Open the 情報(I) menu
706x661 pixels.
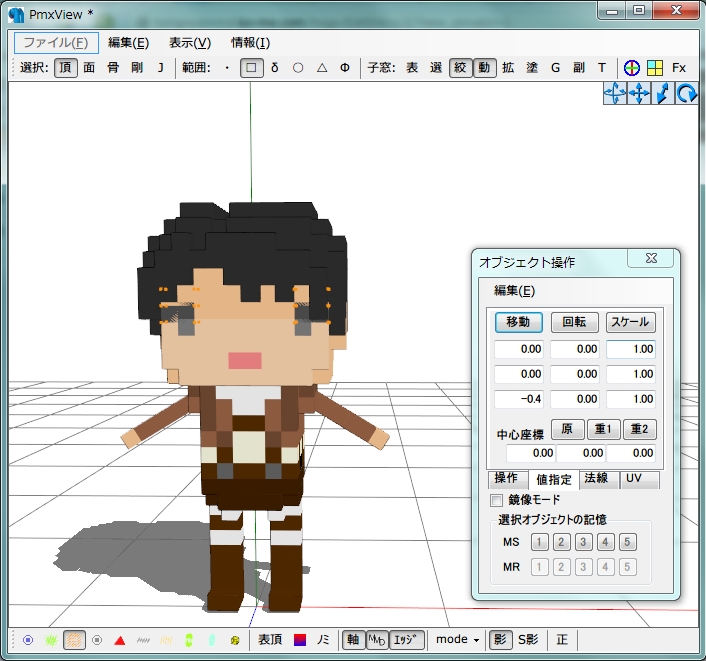pyautogui.click(x=250, y=43)
